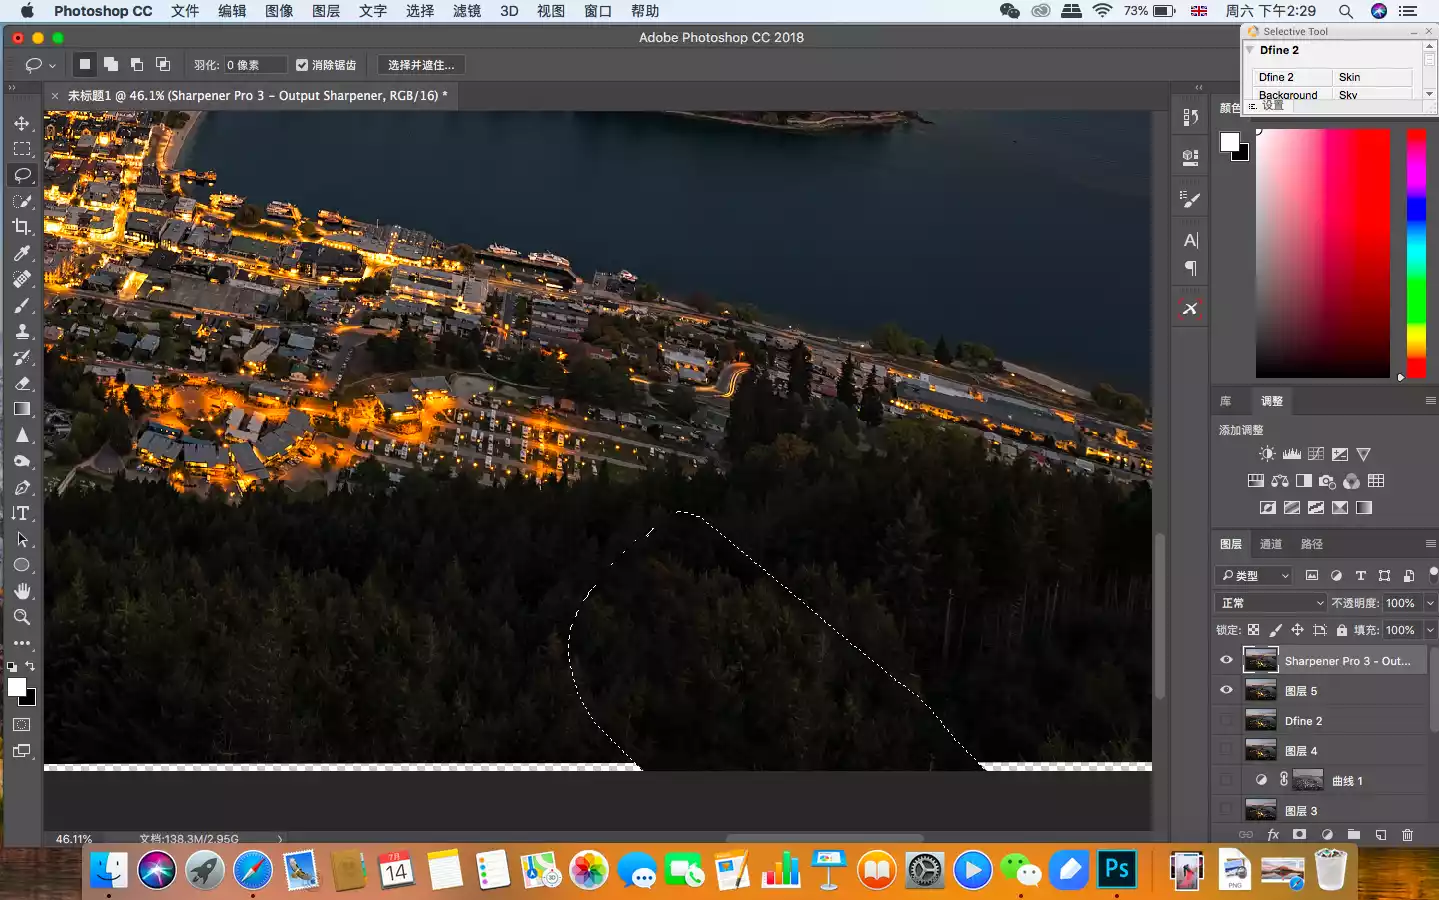Screen dimensions: 1439x900
Task: Click the 选择并遮住 button
Action: [x=420, y=65]
